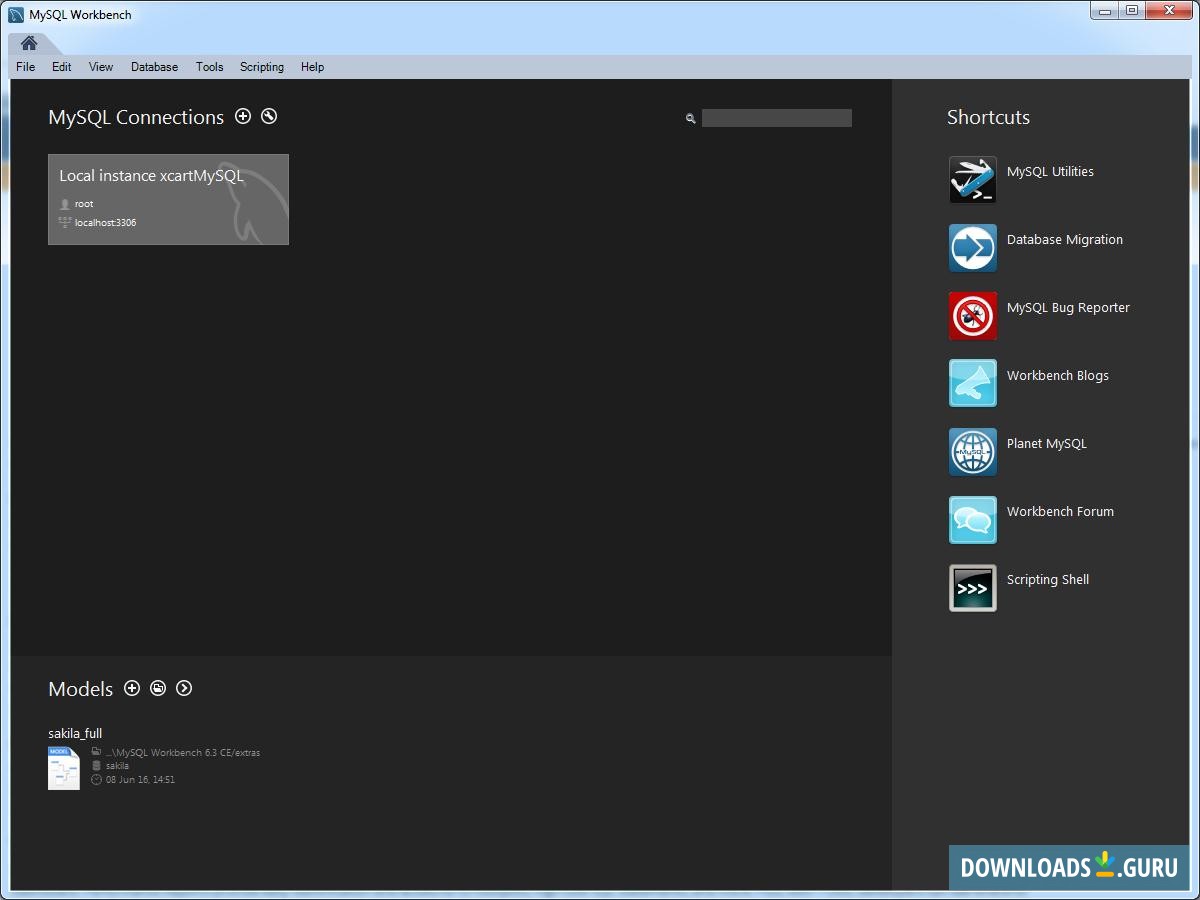Focus the connections search field

click(x=777, y=118)
